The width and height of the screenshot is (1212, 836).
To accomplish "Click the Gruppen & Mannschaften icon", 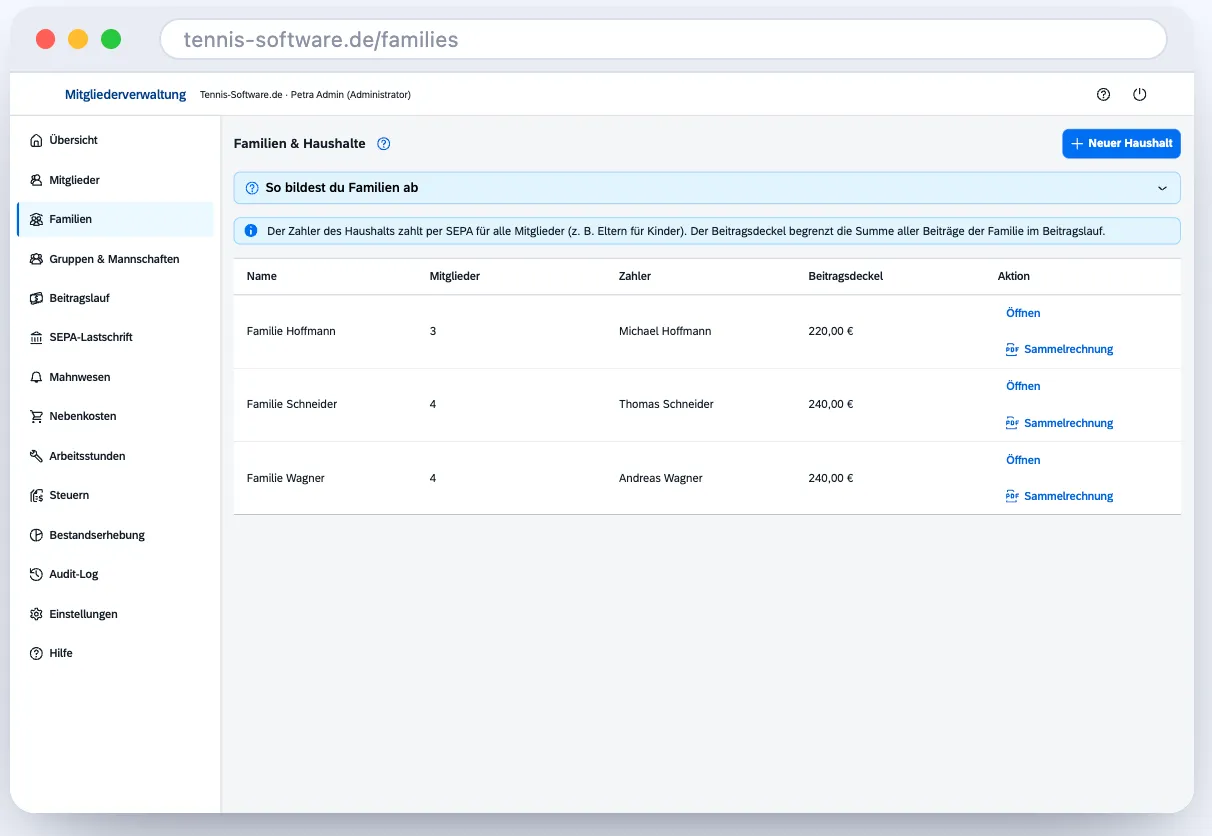I will coord(36,259).
